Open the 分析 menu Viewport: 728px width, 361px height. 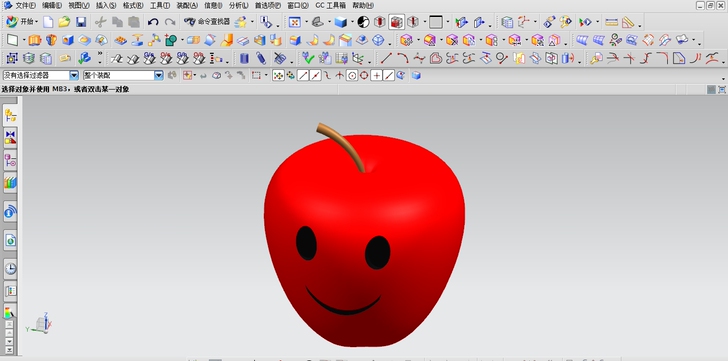point(239,6)
